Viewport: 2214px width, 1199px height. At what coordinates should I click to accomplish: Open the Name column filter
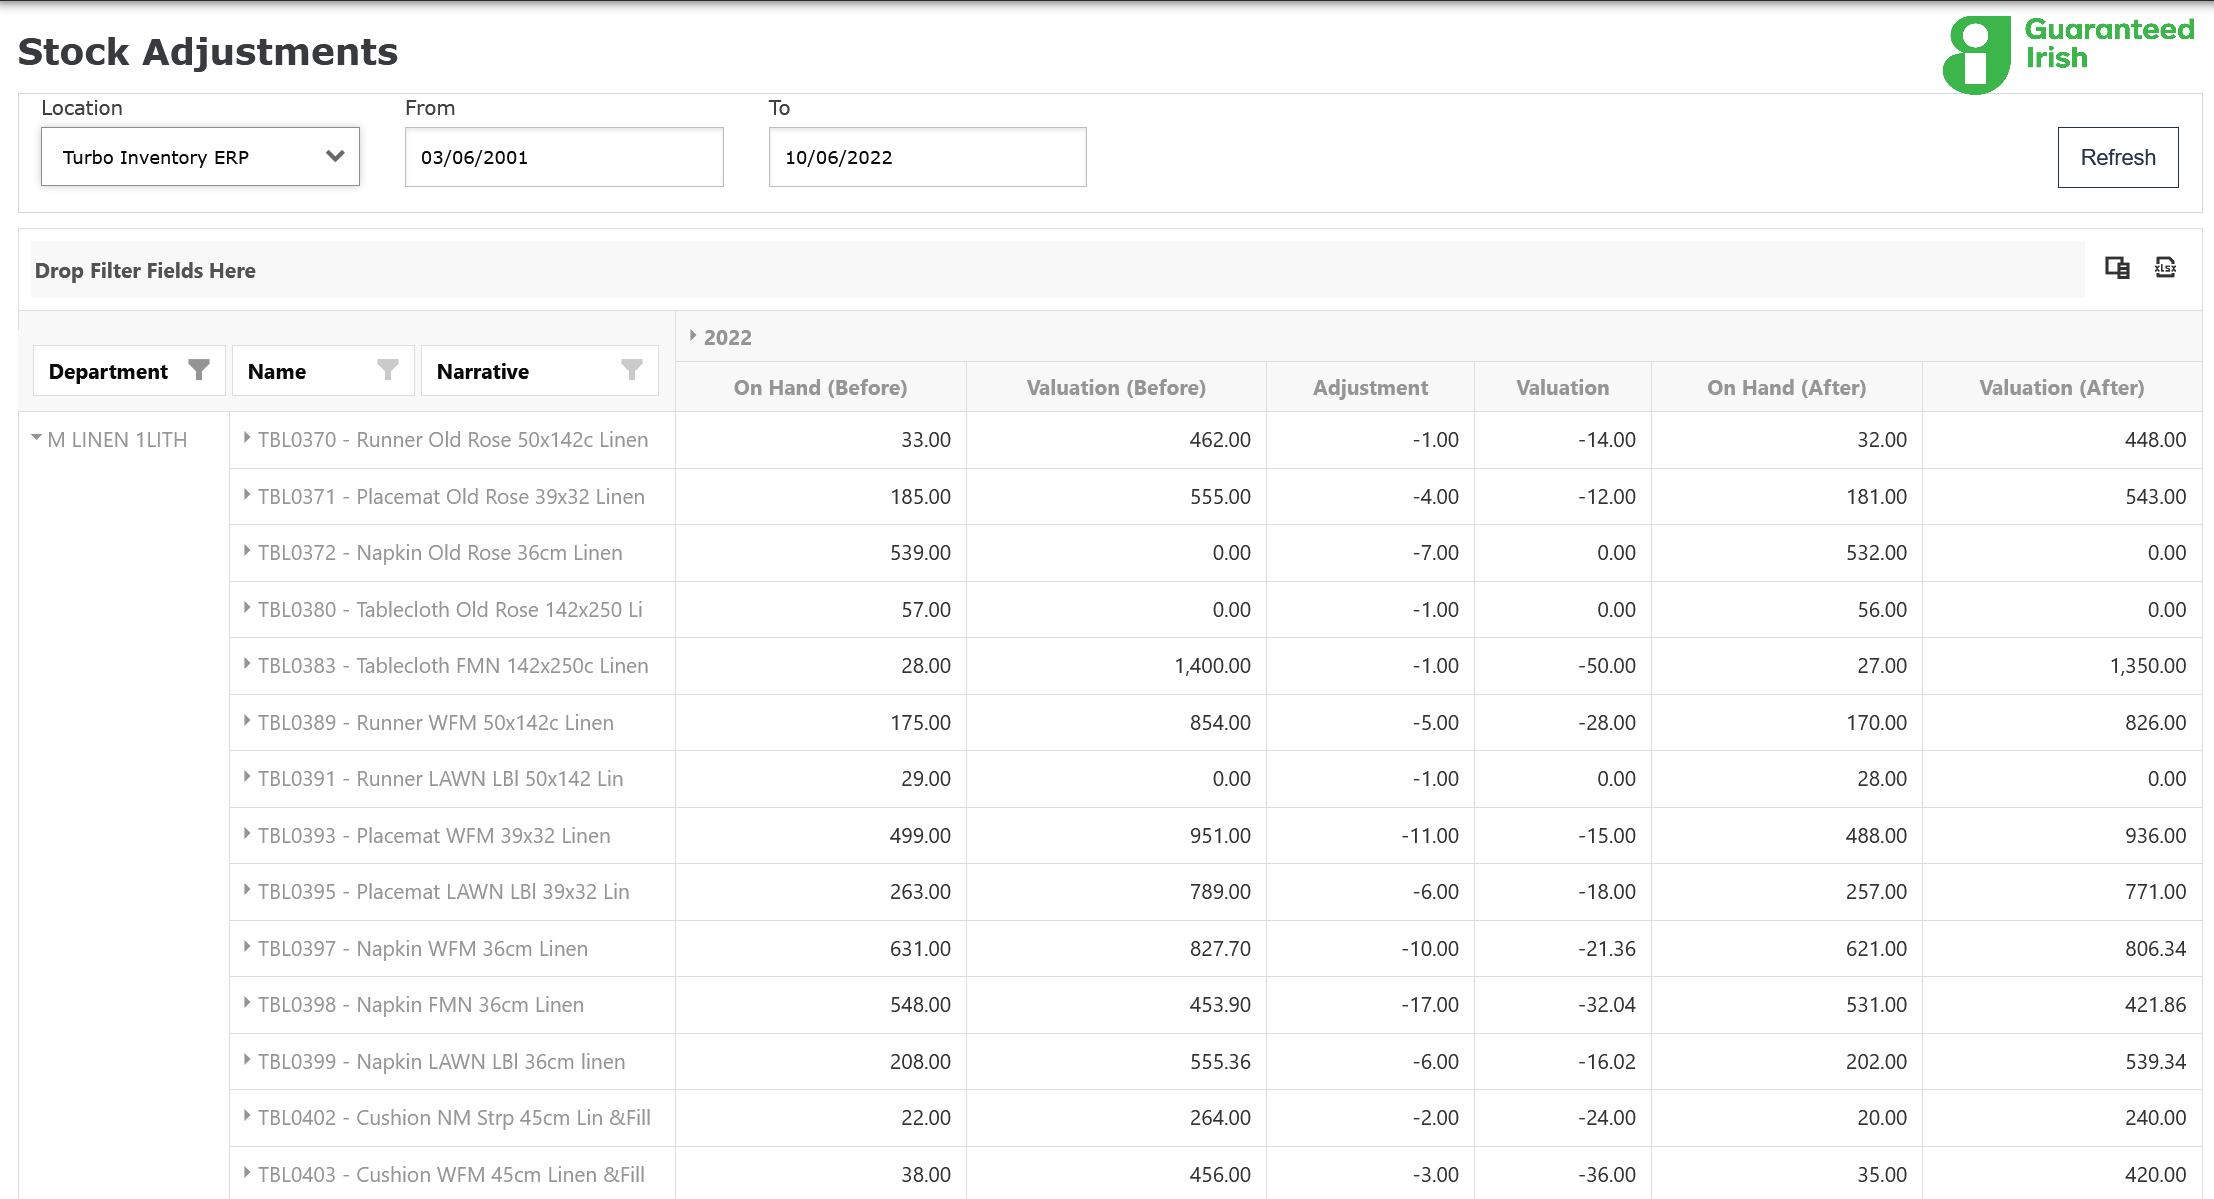[x=387, y=371]
